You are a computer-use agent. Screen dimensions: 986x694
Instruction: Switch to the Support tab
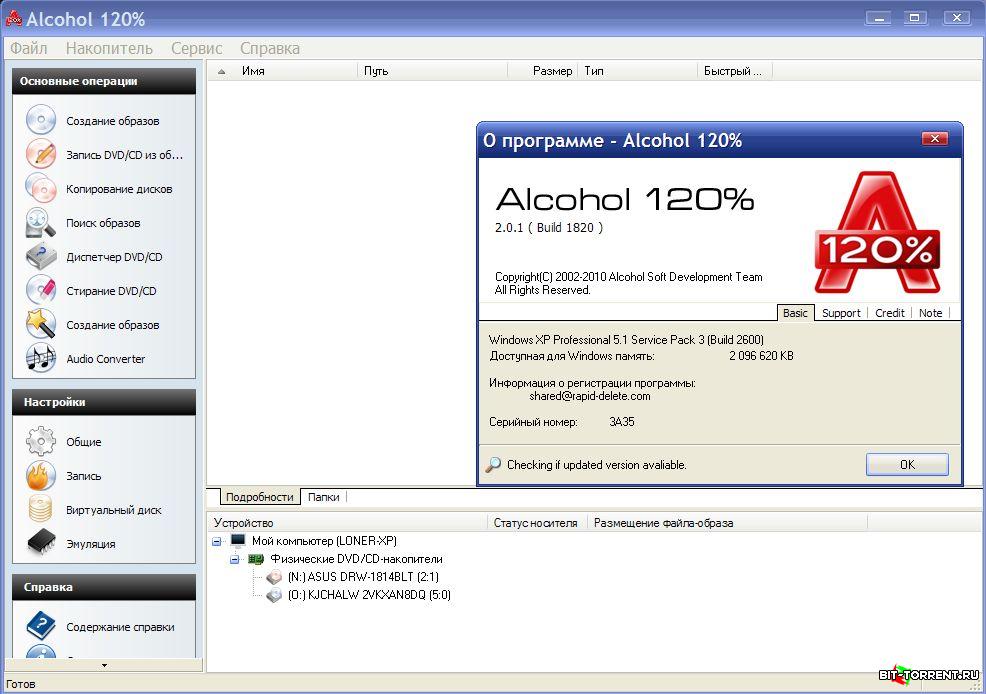tap(840, 313)
